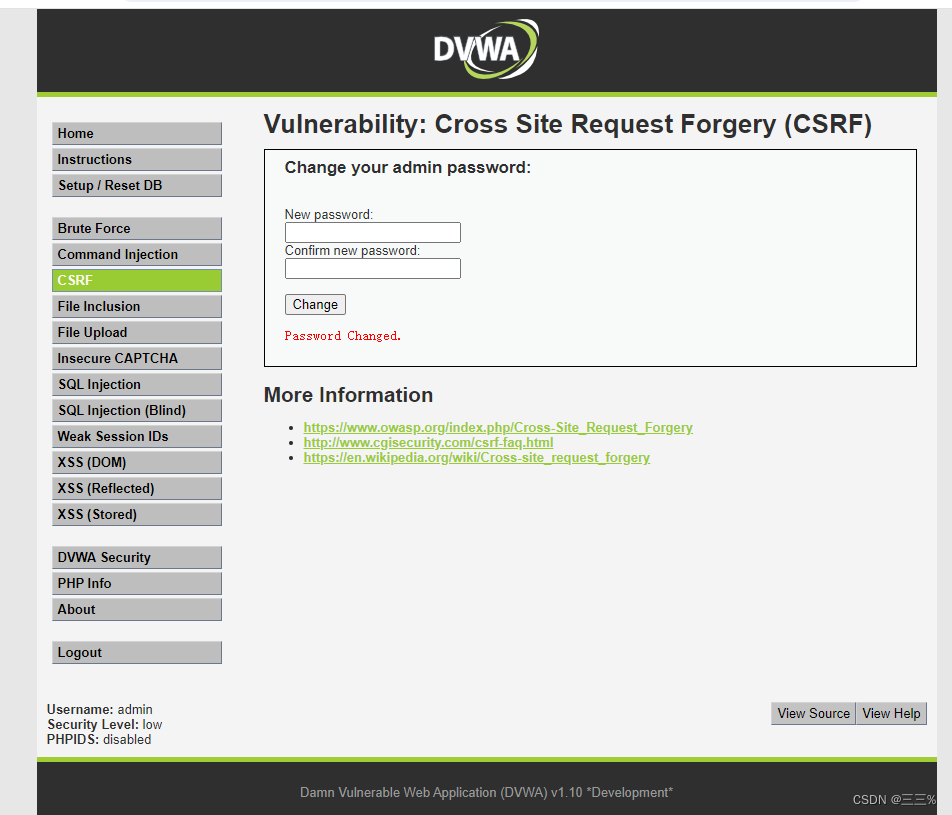952x815 pixels.
Task: Open XSS (Stored) page
Action: 137,515
